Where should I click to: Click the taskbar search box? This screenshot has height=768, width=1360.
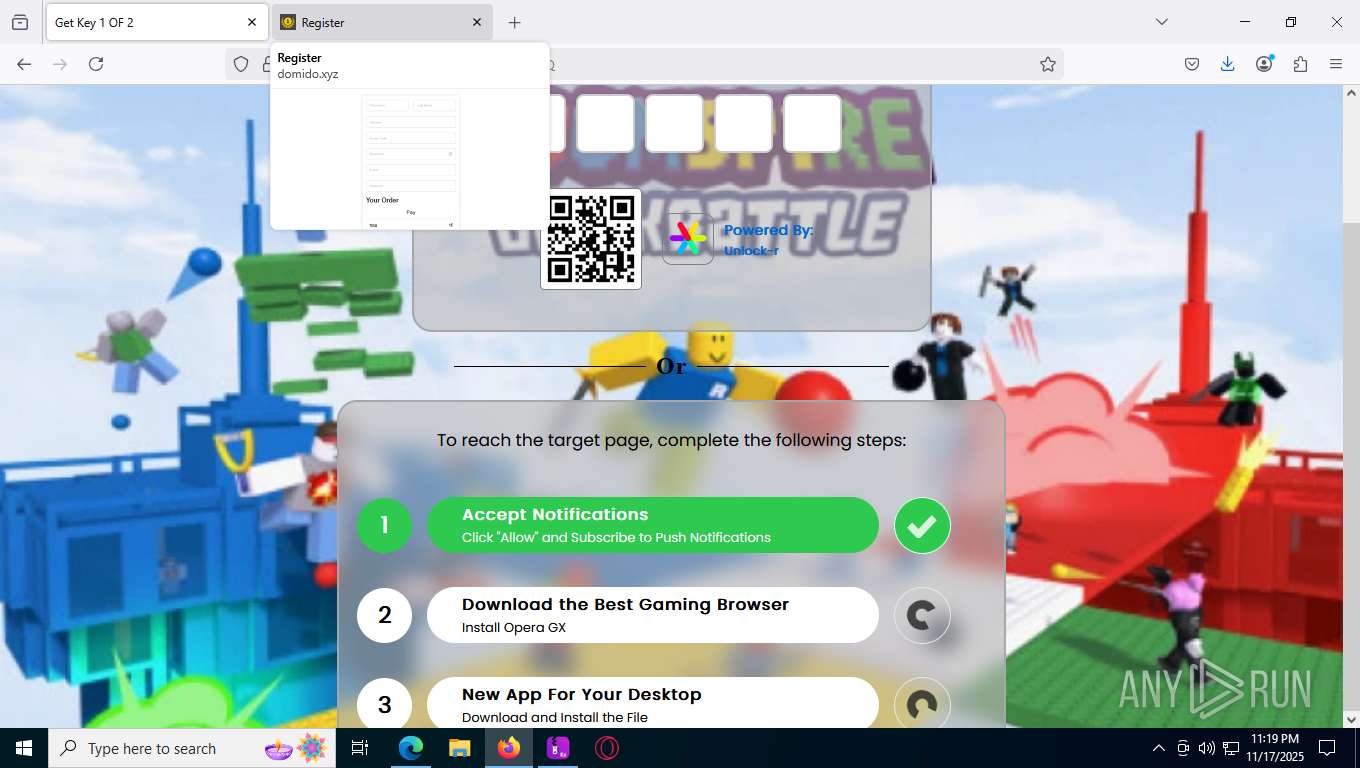coord(192,748)
